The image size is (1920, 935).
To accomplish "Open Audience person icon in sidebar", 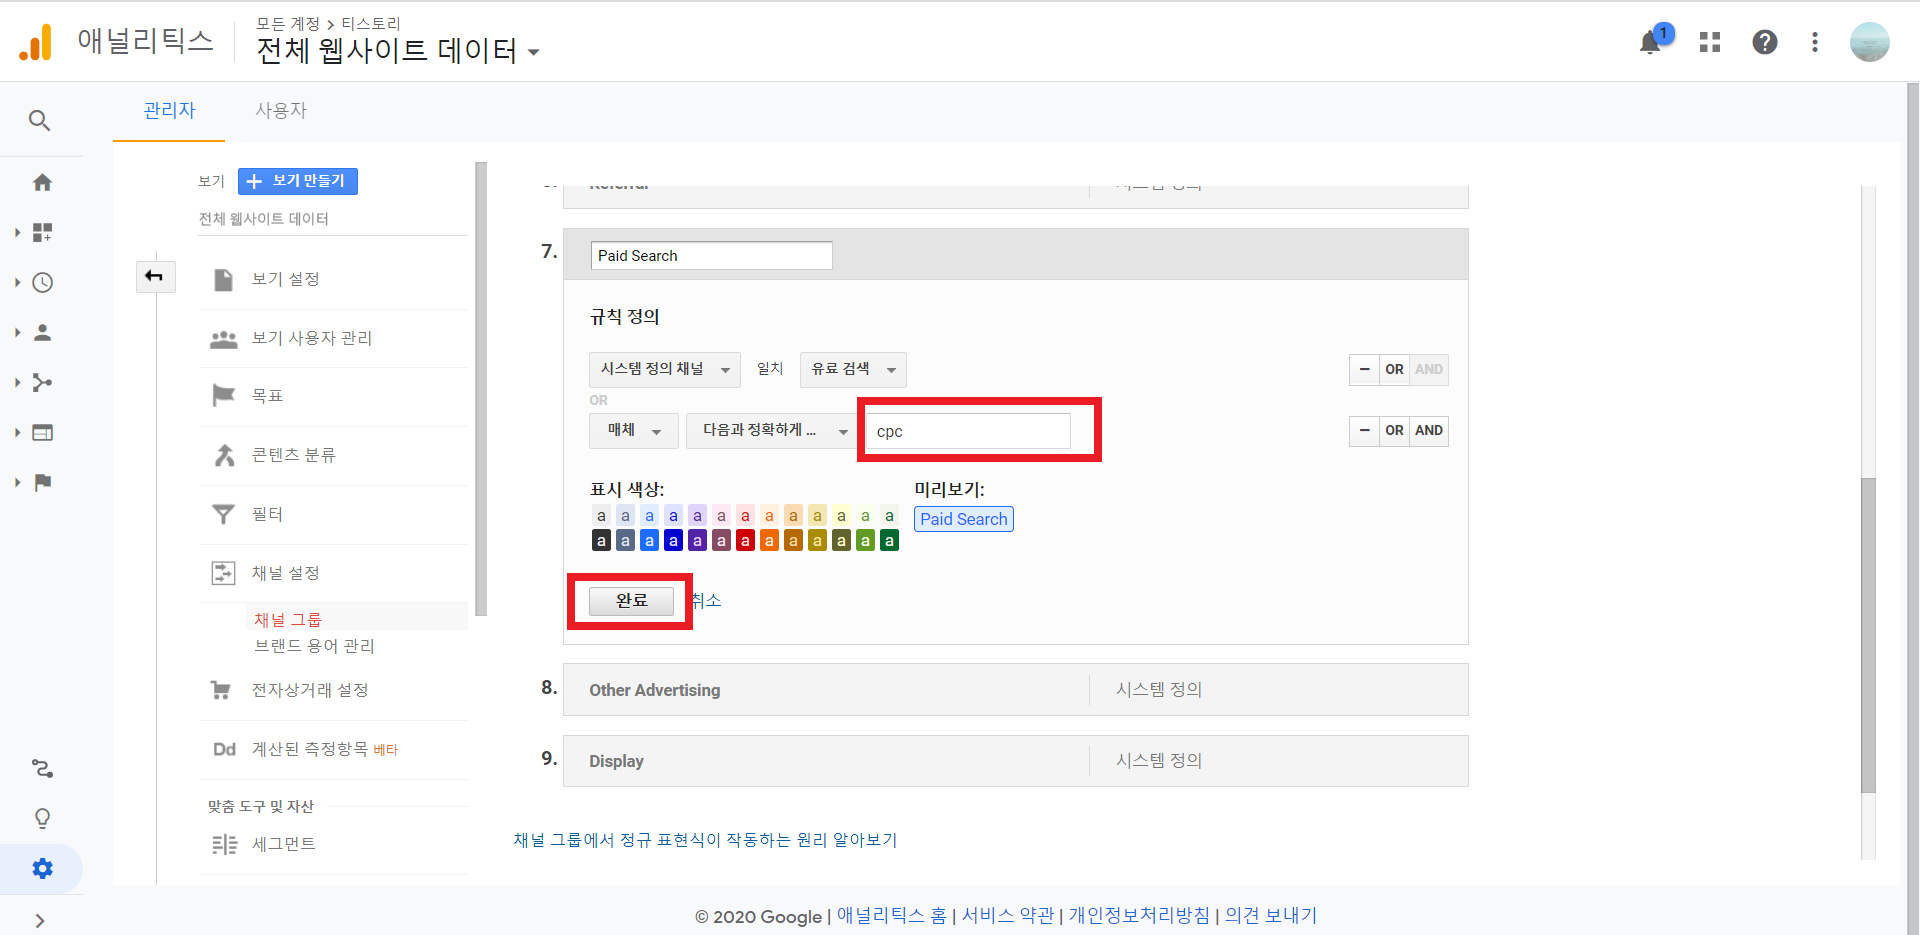I will pyautogui.click(x=42, y=332).
